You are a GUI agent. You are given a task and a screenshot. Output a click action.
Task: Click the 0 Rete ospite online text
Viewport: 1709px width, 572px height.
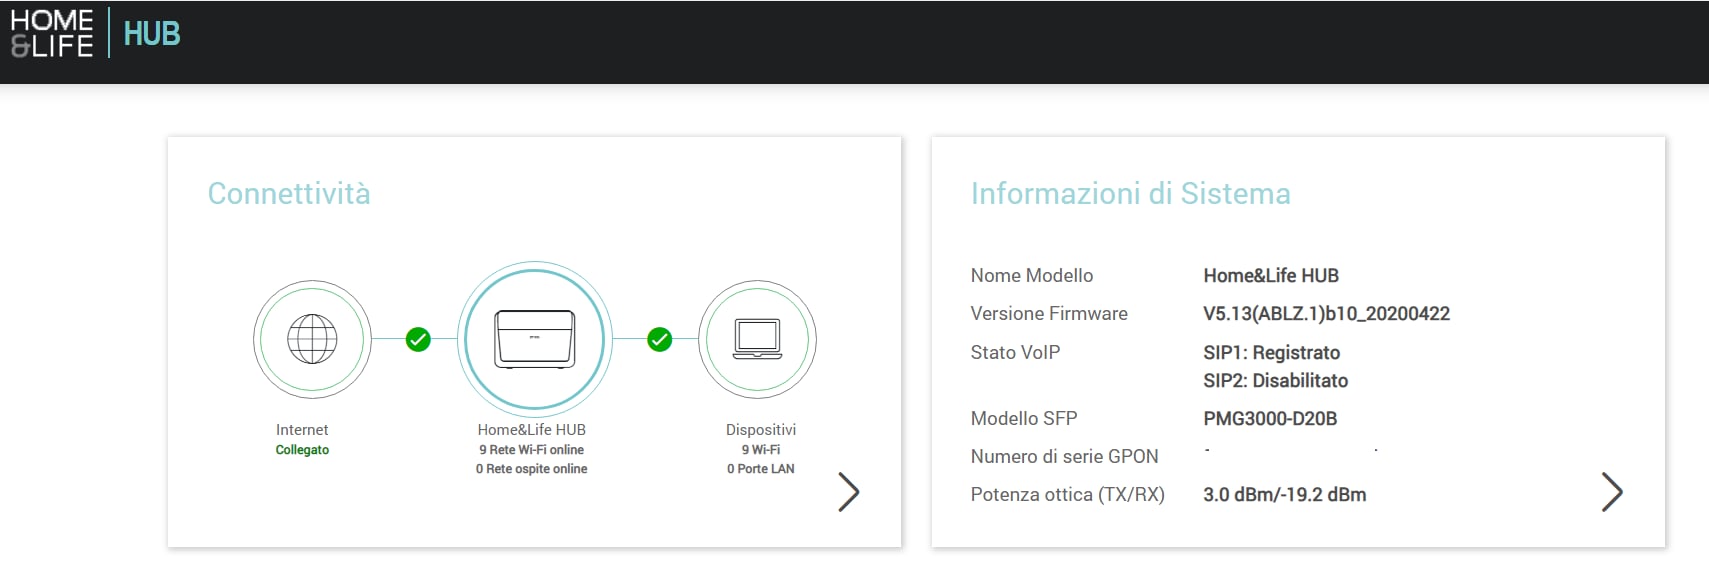[x=531, y=469]
